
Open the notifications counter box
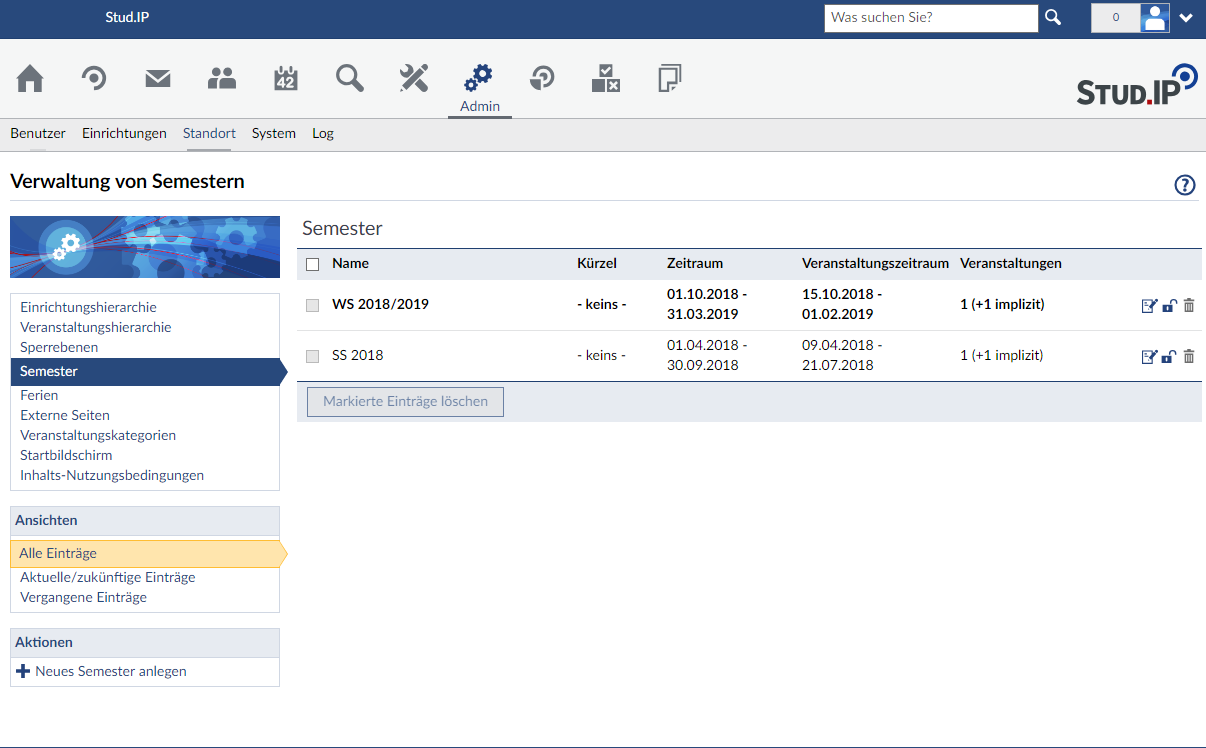pyautogui.click(x=1115, y=18)
